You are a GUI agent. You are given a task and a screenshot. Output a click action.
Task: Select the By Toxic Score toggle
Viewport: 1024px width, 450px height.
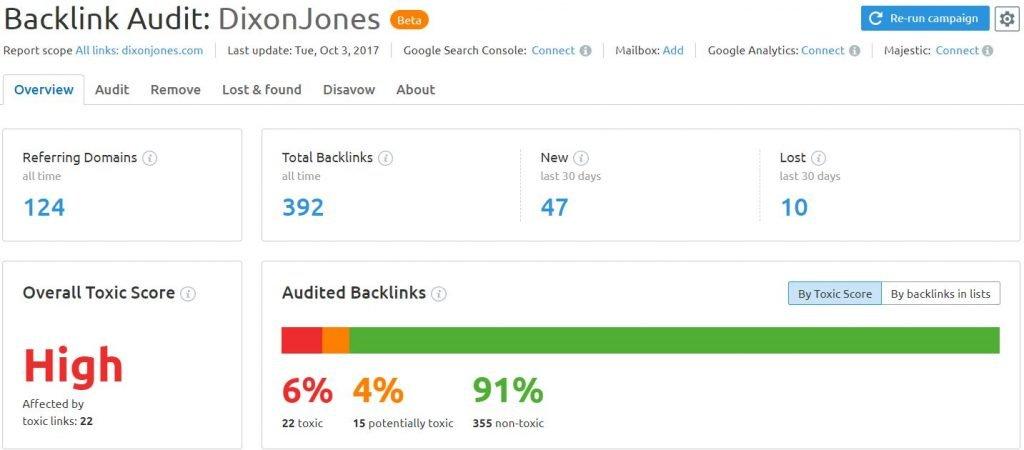click(x=835, y=294)
